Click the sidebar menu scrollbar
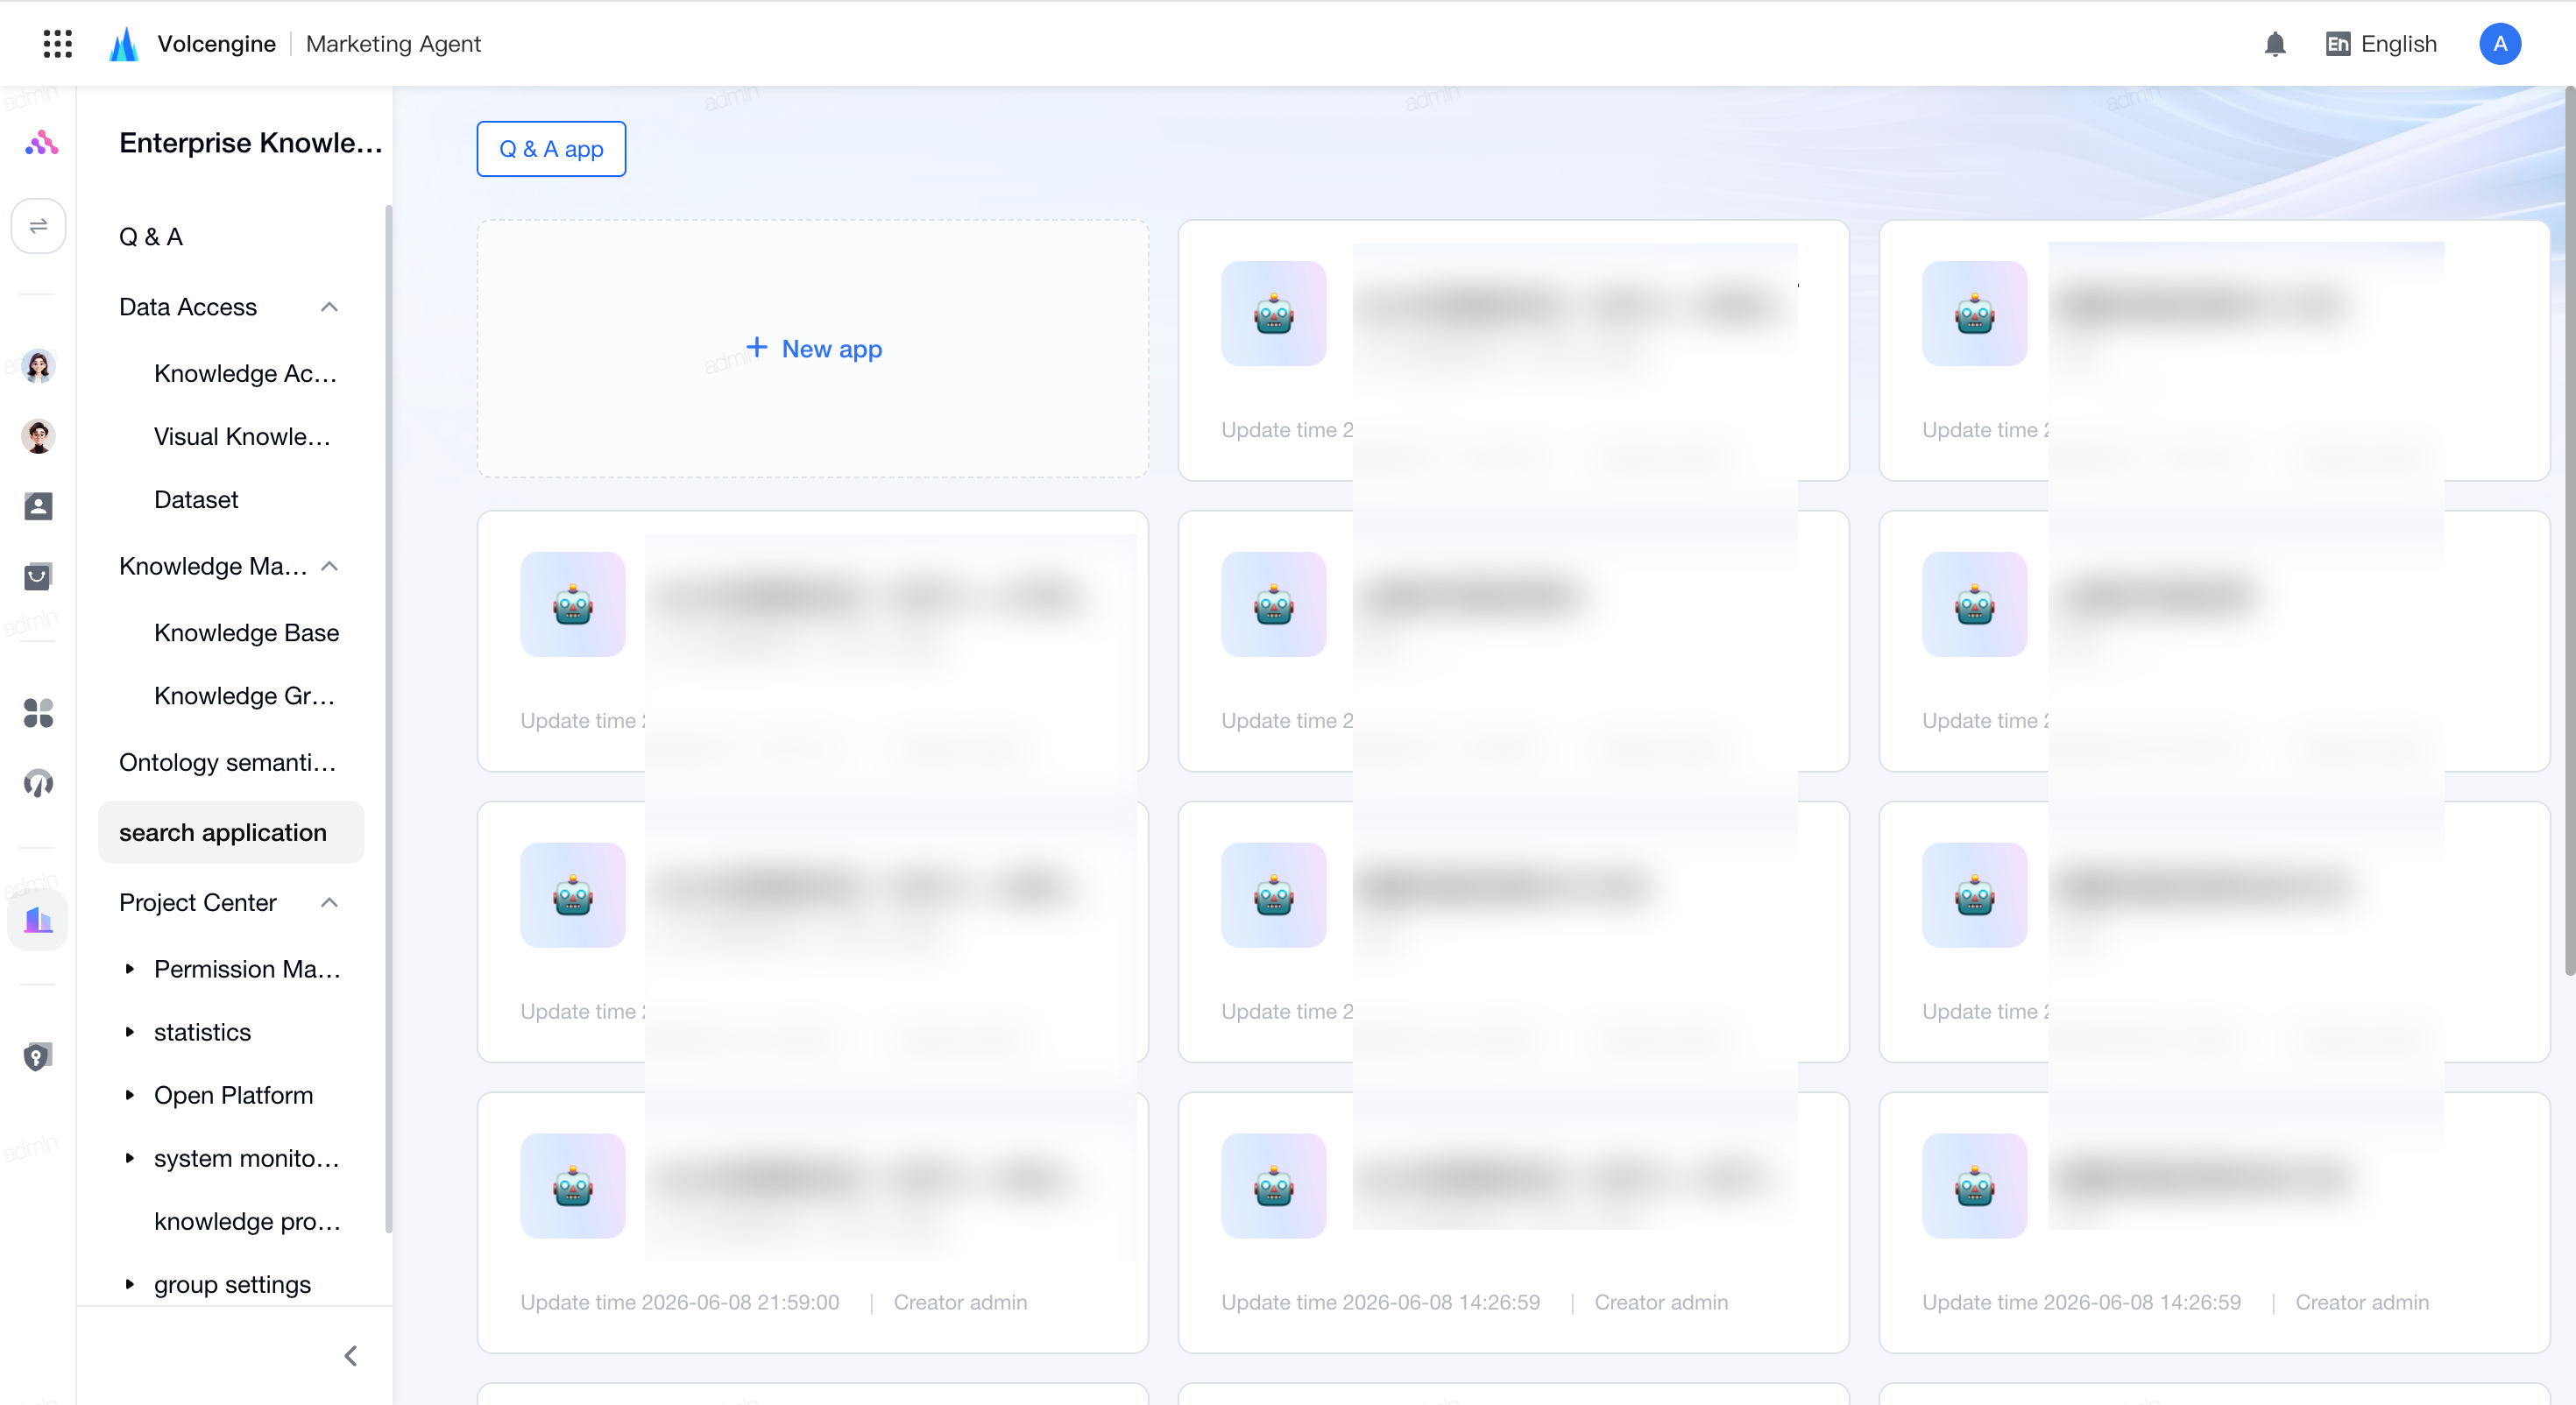The image size is (2576, 1405). (388, 720)
